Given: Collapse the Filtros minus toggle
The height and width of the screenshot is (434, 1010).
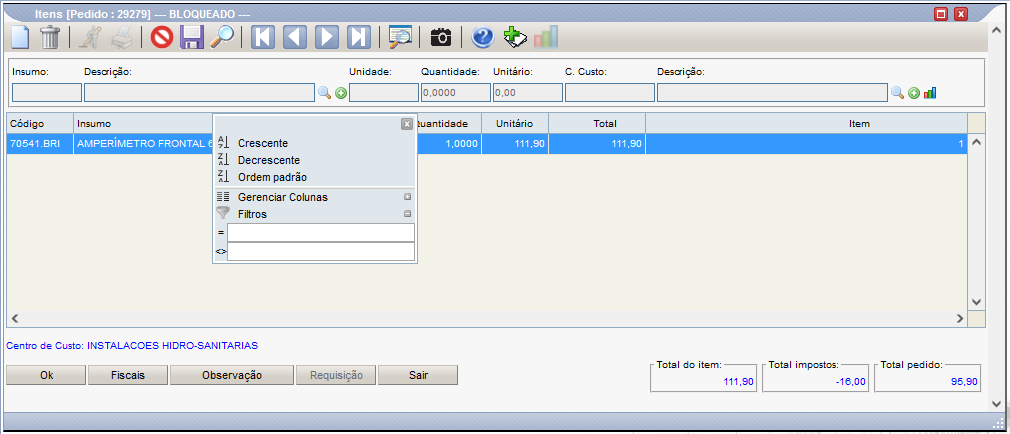Looking at the screenshot, I should click(x=407, y=214).
